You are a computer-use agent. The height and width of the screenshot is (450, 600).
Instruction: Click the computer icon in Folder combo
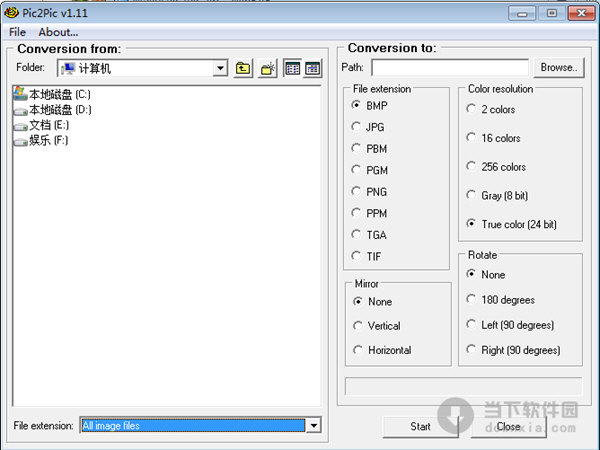pyautogui.click(x=68, y=68)
